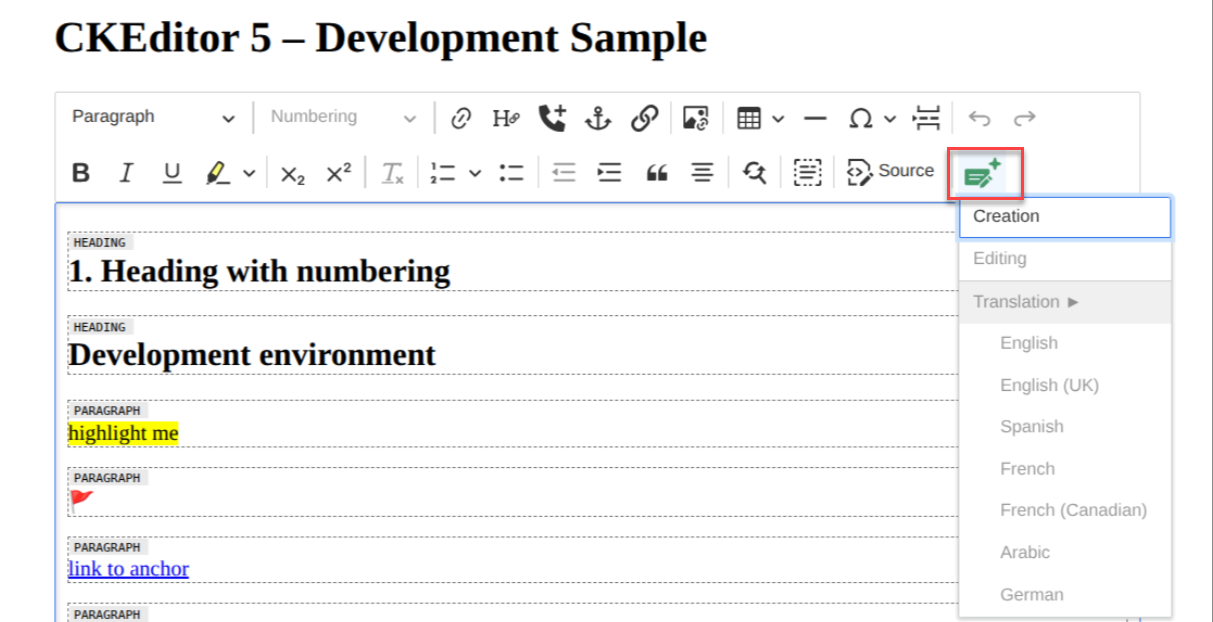Apply subscript formatting
This screenshot has width=1213, height=622.
click(292, 173)
